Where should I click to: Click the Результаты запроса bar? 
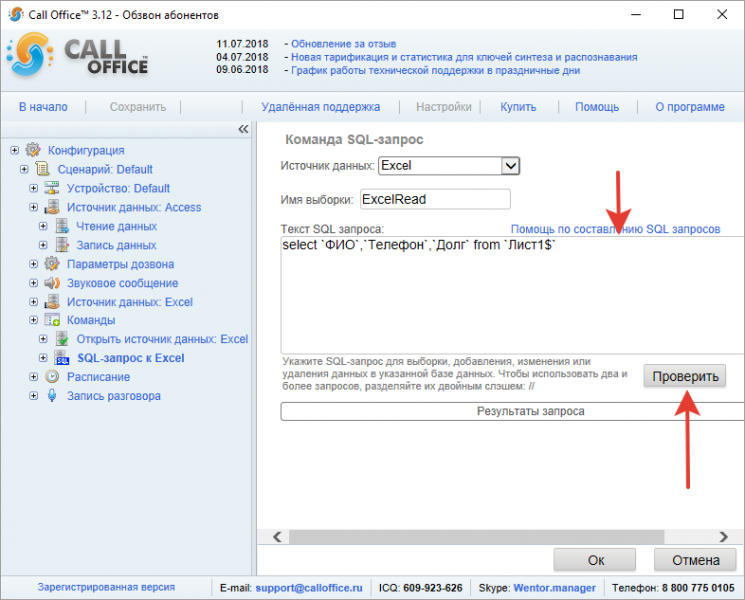[x=512, y=411]
